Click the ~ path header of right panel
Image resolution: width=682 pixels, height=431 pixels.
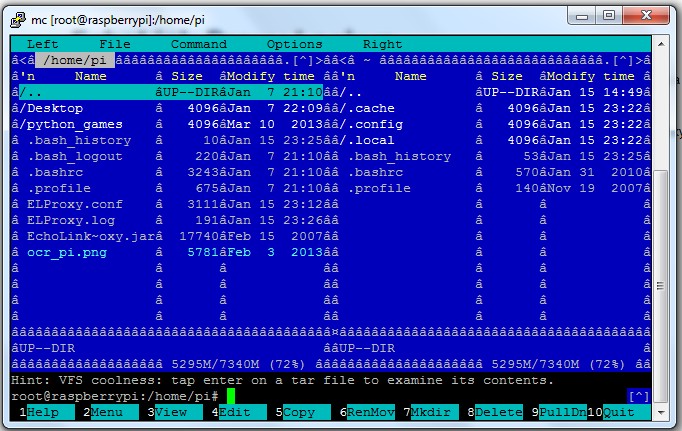367,60
